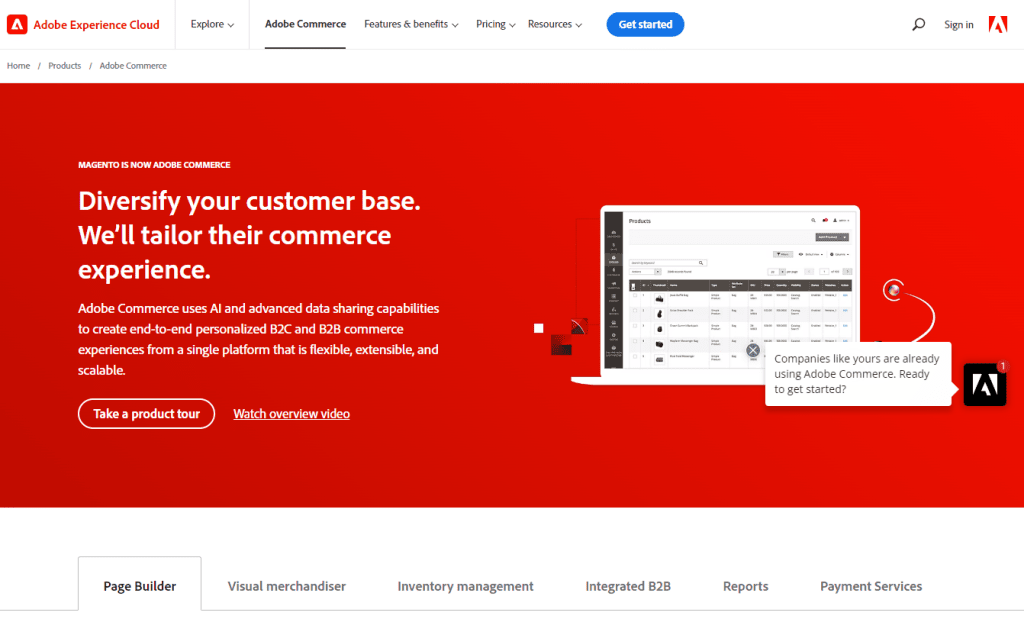Switch to Inventory management tab
Viewport: 1024px width, 635px height.
click(x=465, y=586)
